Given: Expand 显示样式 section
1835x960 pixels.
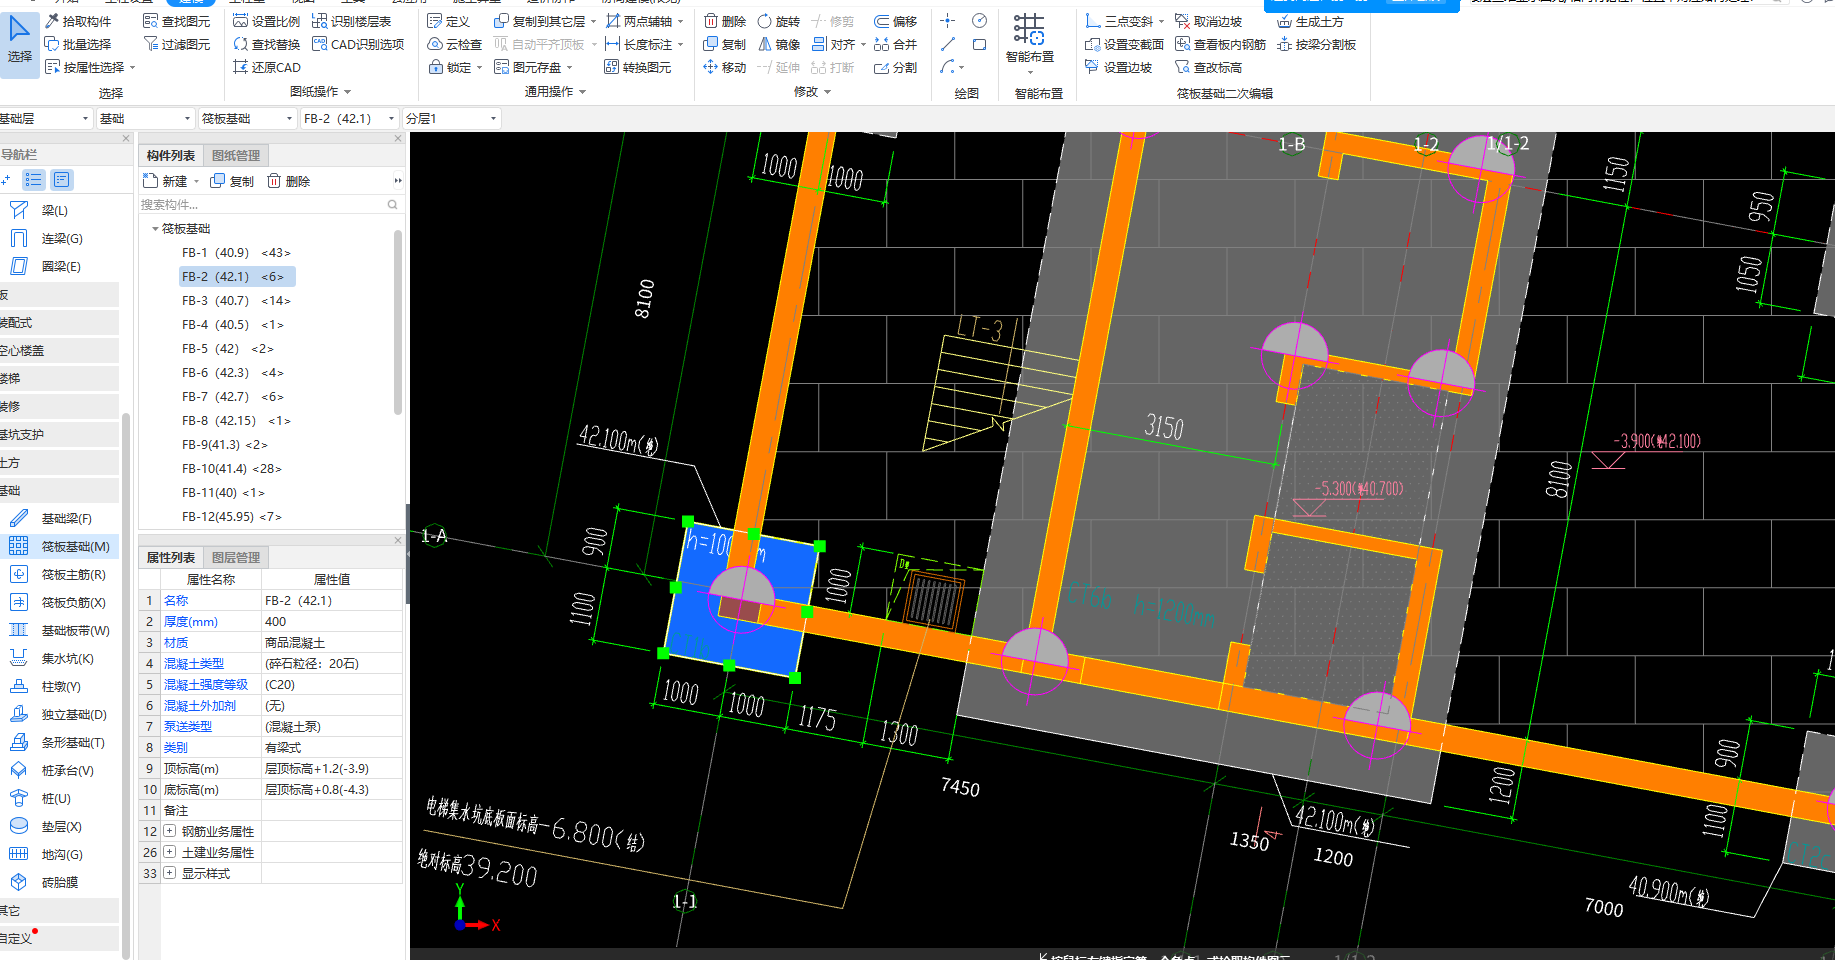Looking at the screenshot, I should coord(170,873).
